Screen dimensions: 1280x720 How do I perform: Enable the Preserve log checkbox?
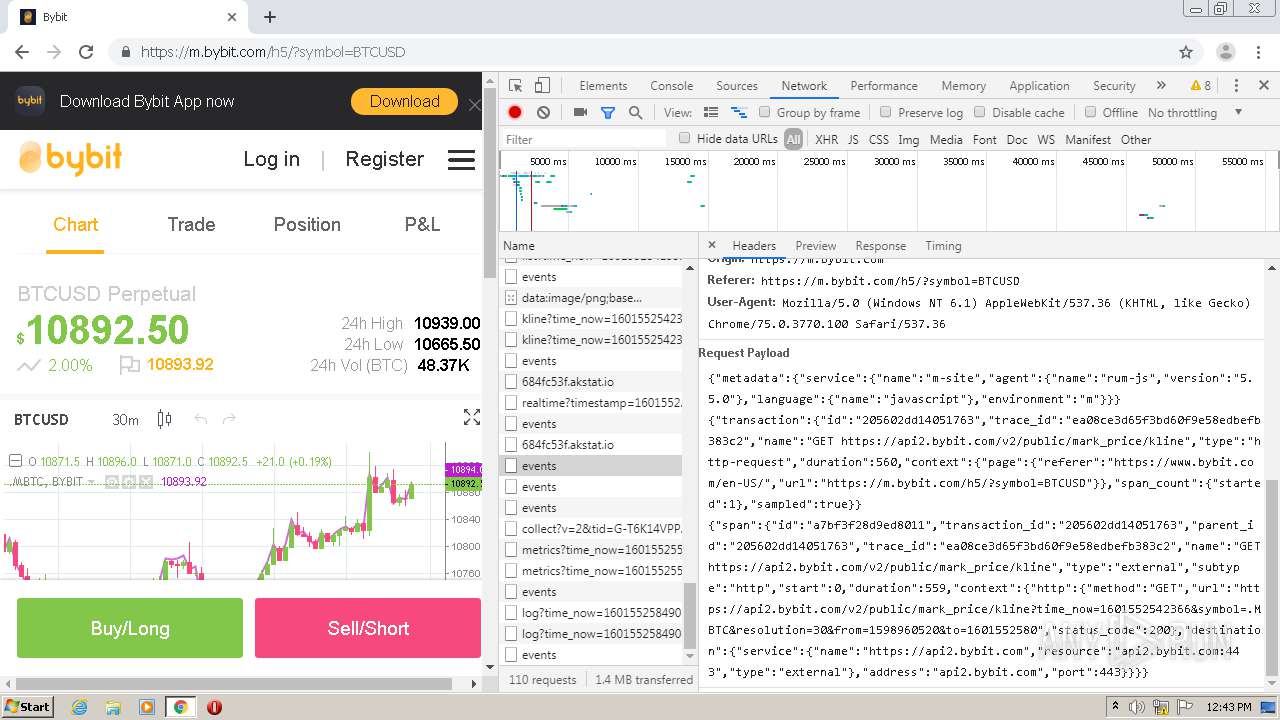point(886,113)
